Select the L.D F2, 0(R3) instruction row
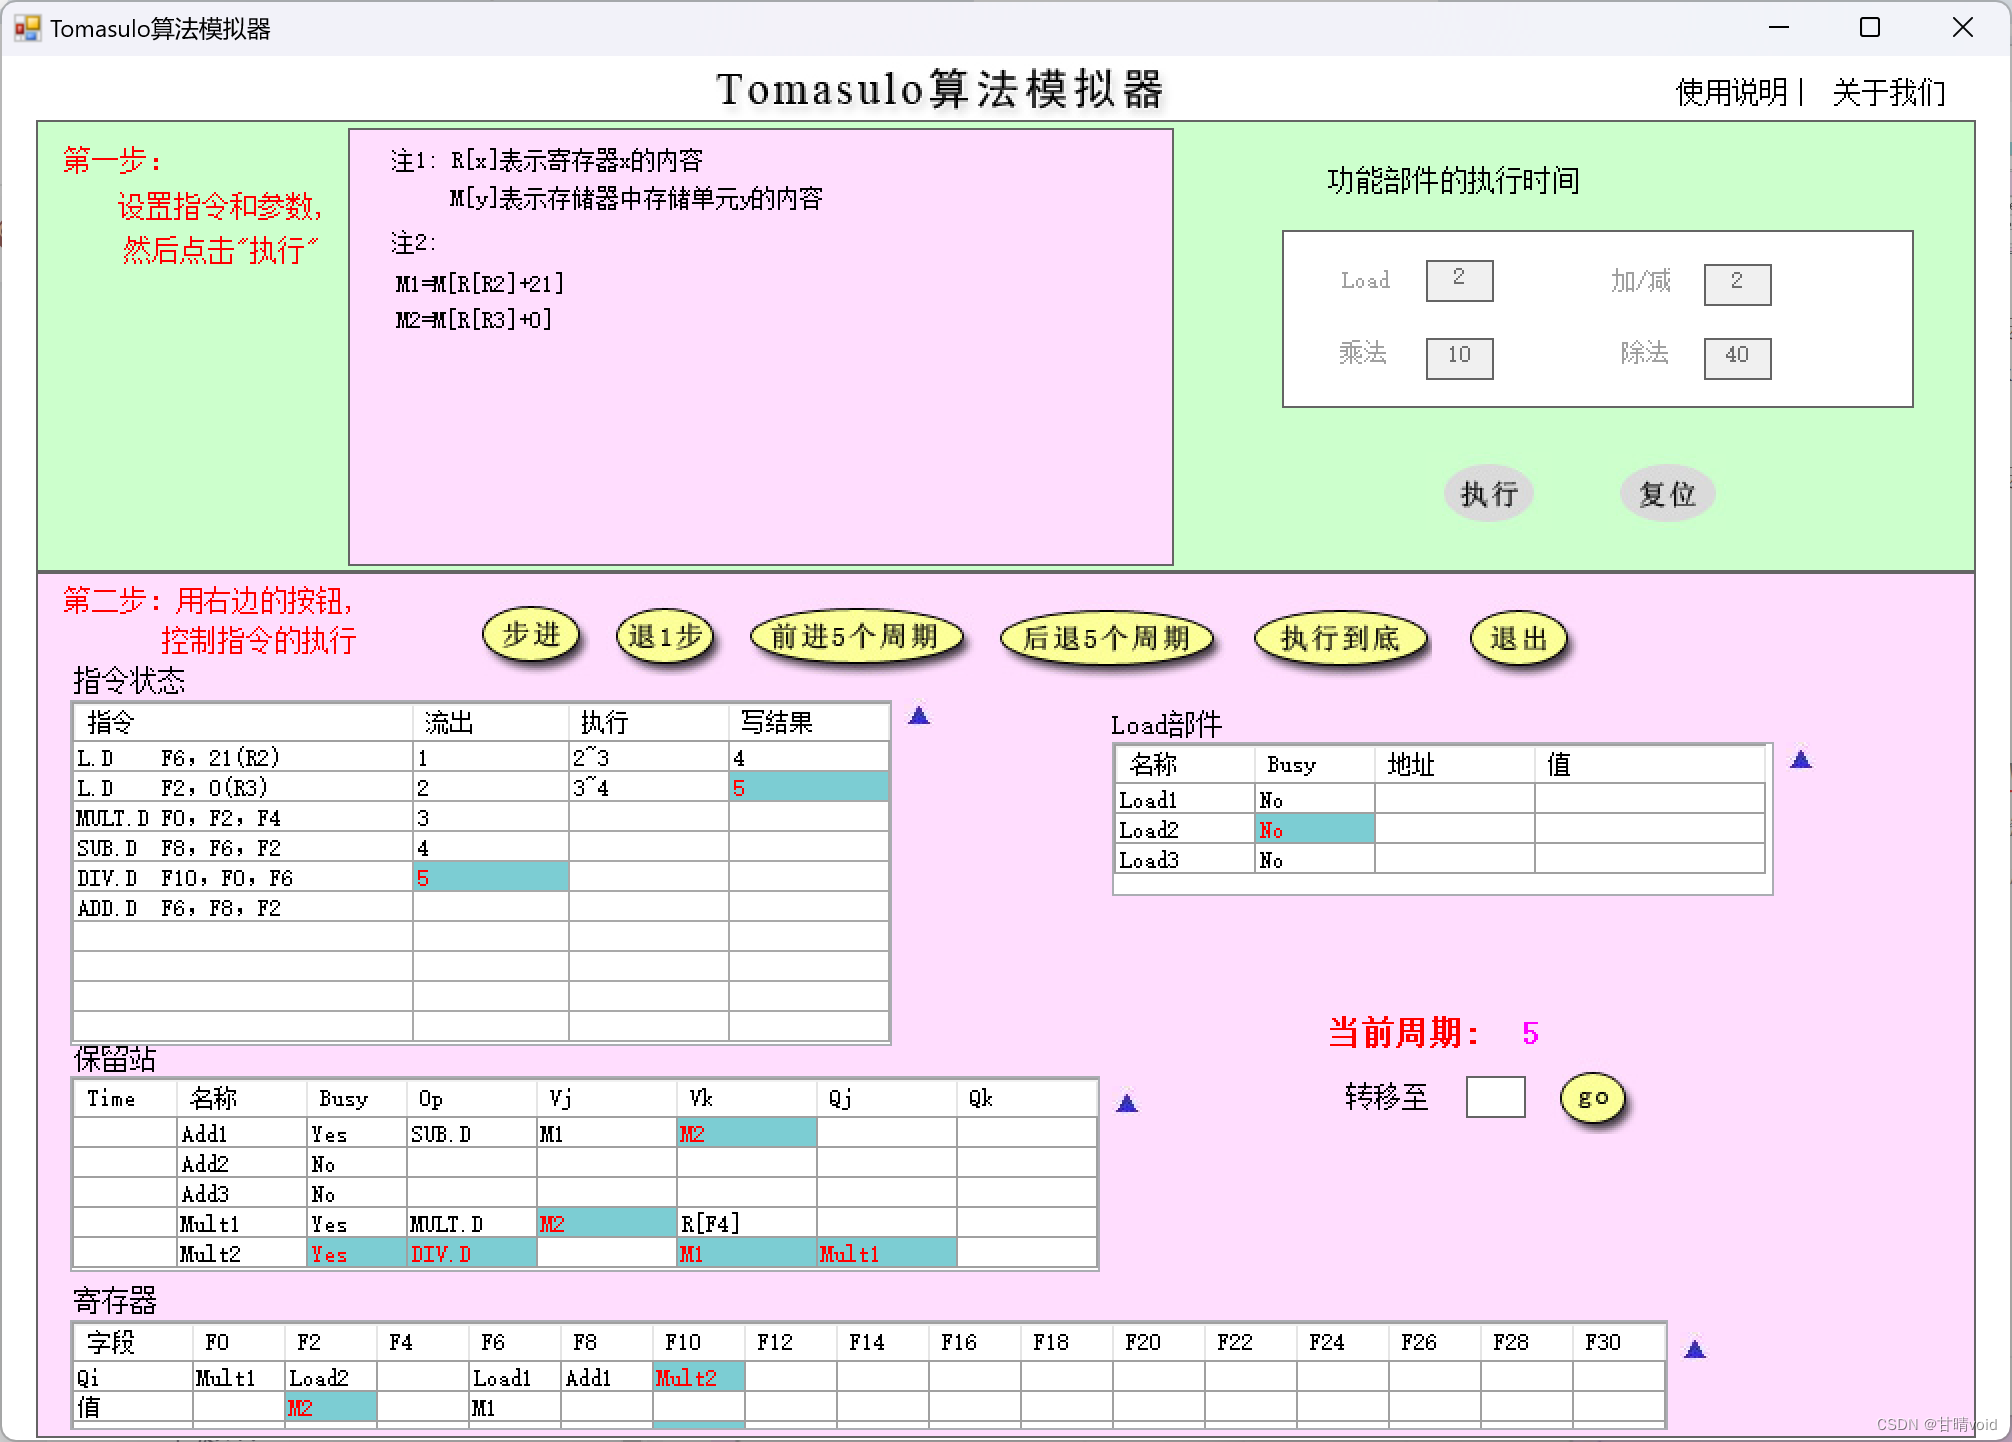This screenshot has width=2012, height=1442. click(x=481, y=787)
